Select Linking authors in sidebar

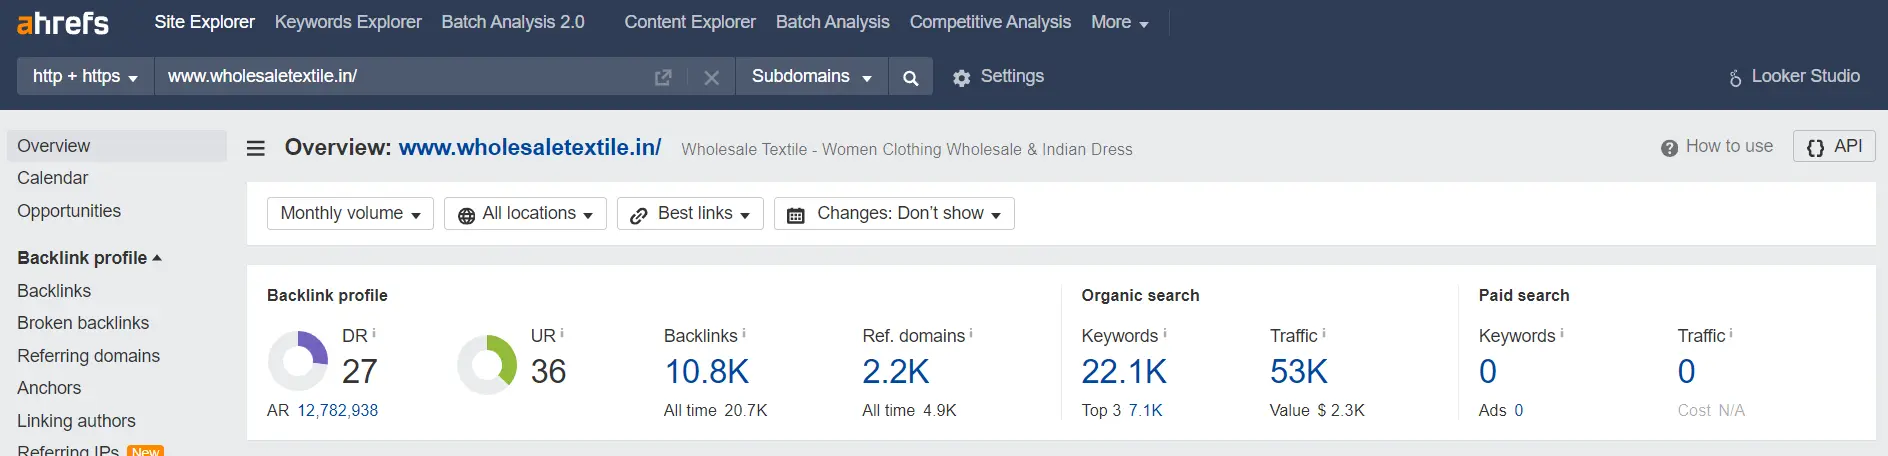click(76, 421)
